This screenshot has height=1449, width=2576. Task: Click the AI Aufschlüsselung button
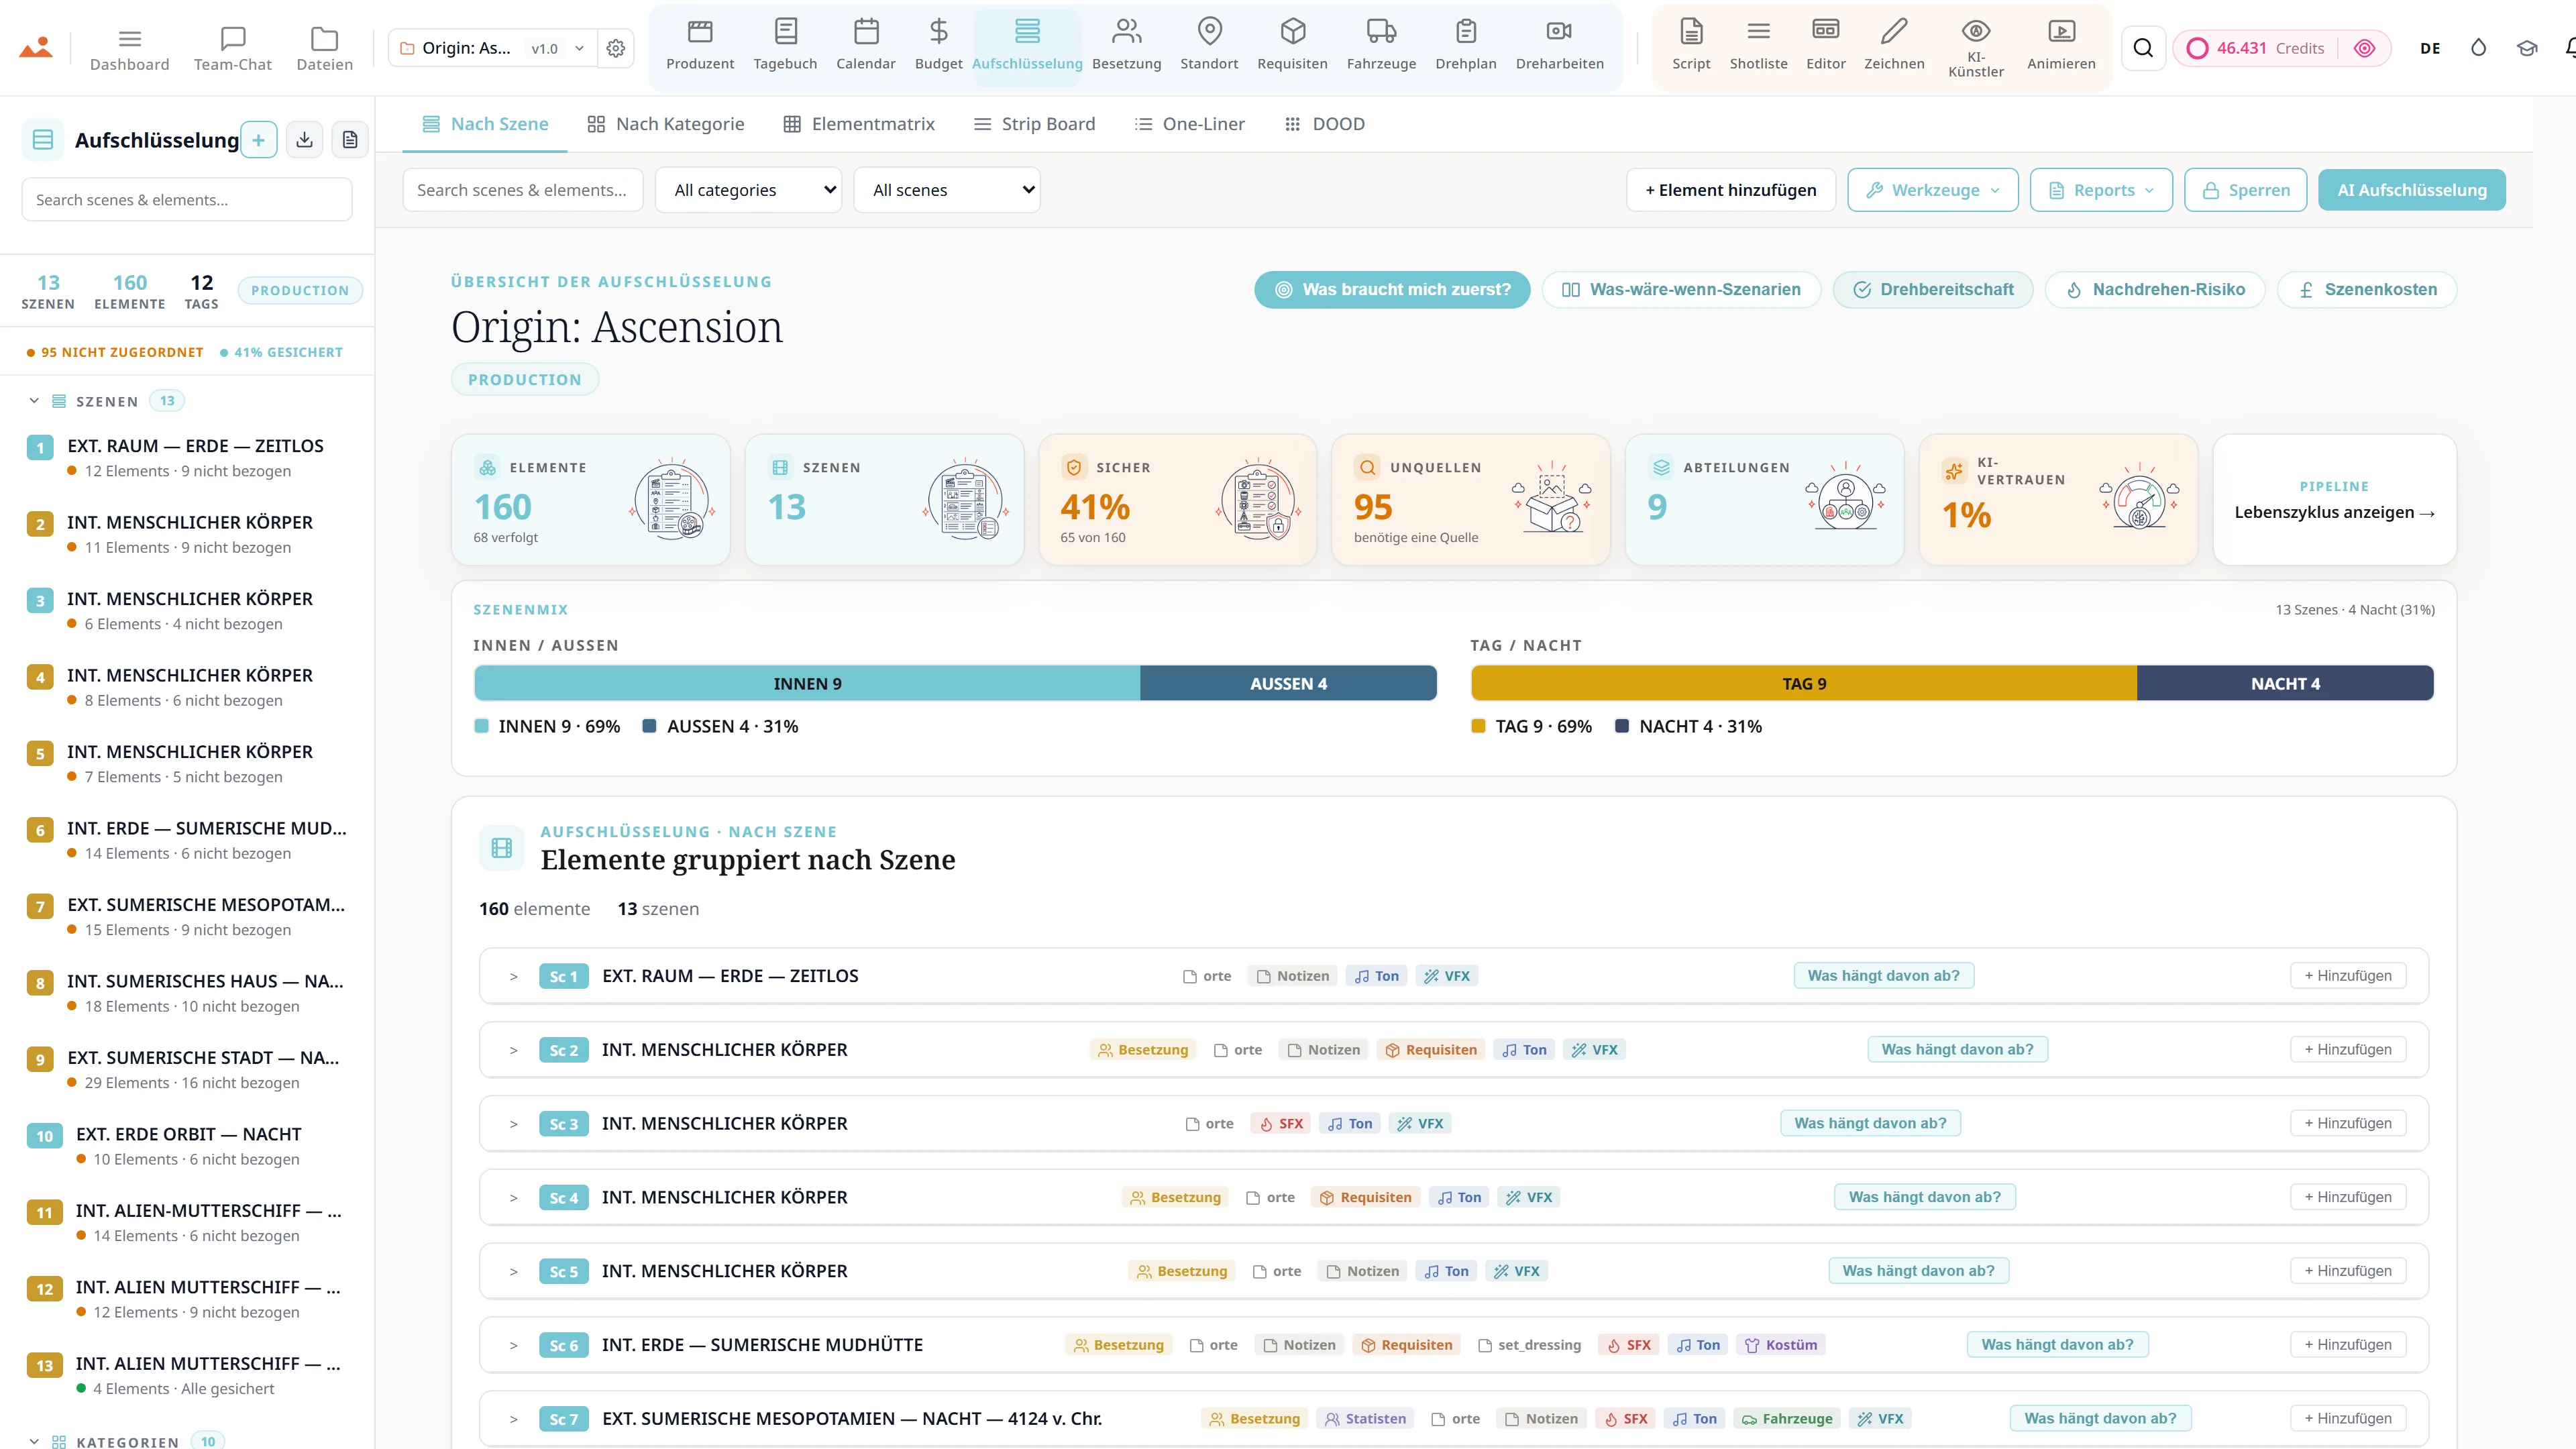[x=2411, y=190]
